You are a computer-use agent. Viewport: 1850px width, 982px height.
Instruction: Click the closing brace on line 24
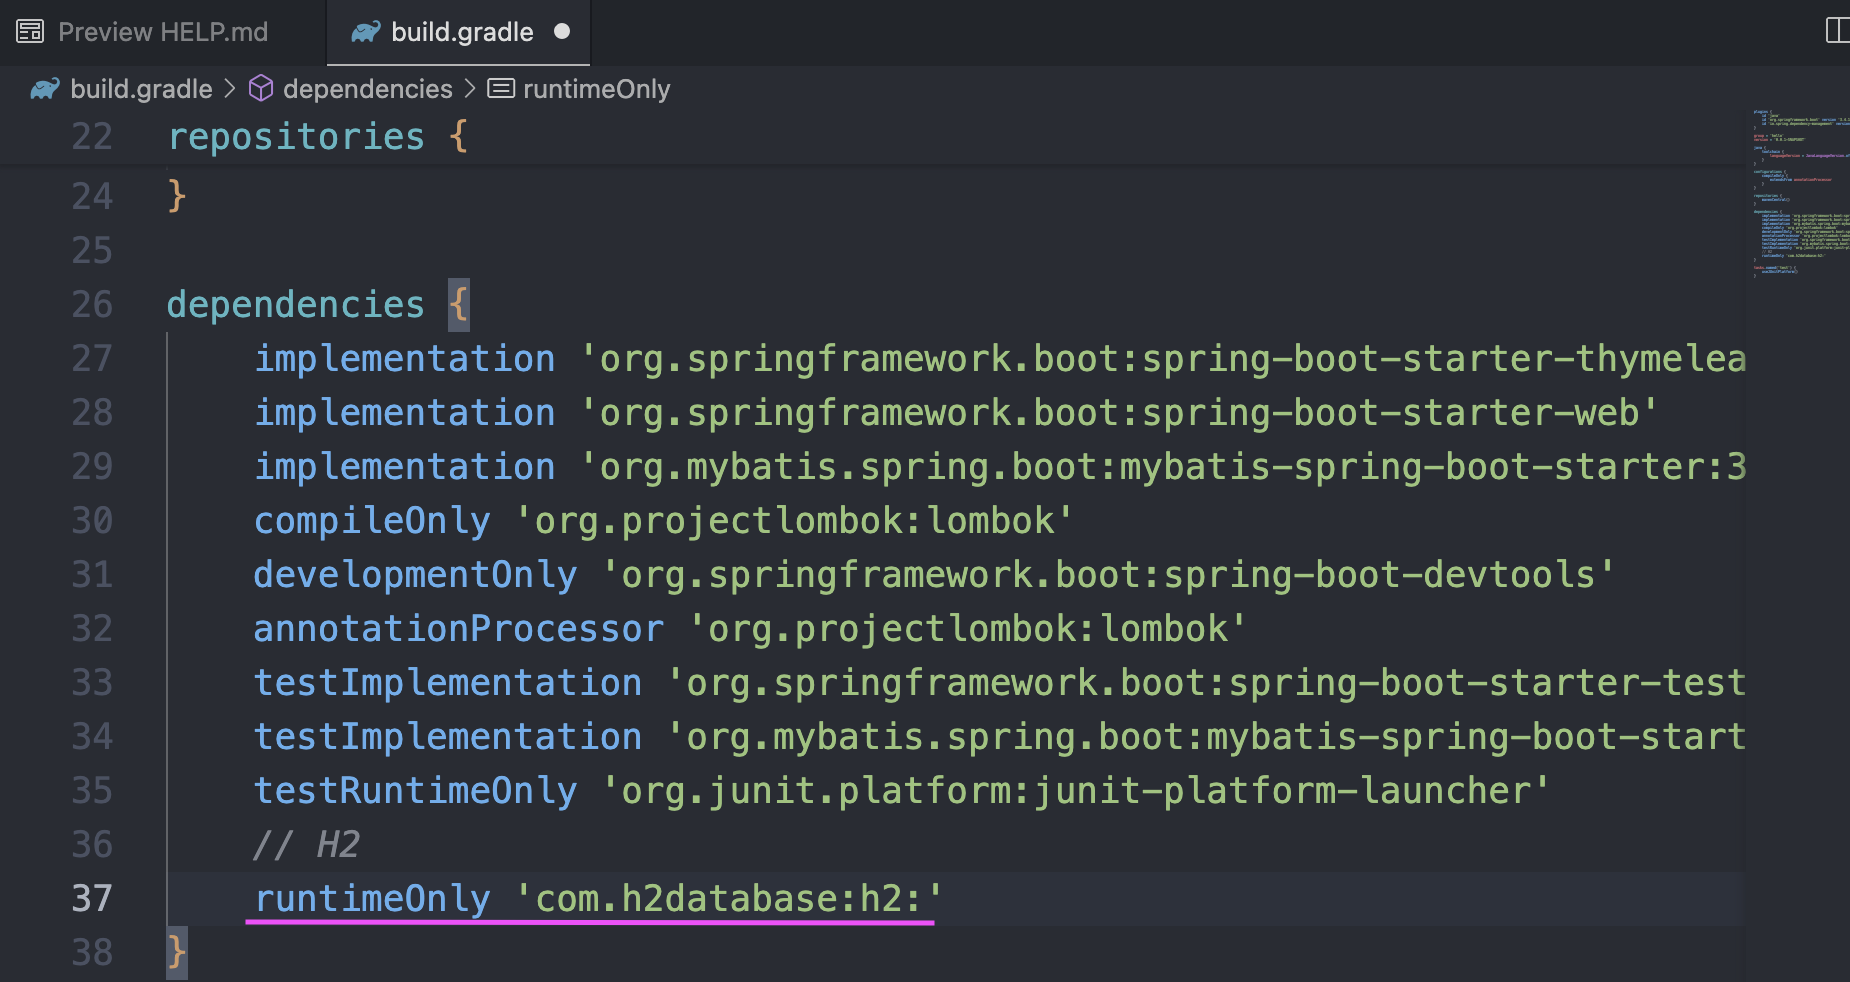177,195
